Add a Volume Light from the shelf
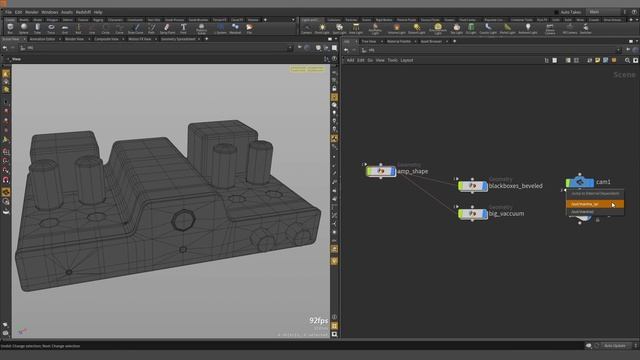This screenshot has width=640, height=360. 396,29
